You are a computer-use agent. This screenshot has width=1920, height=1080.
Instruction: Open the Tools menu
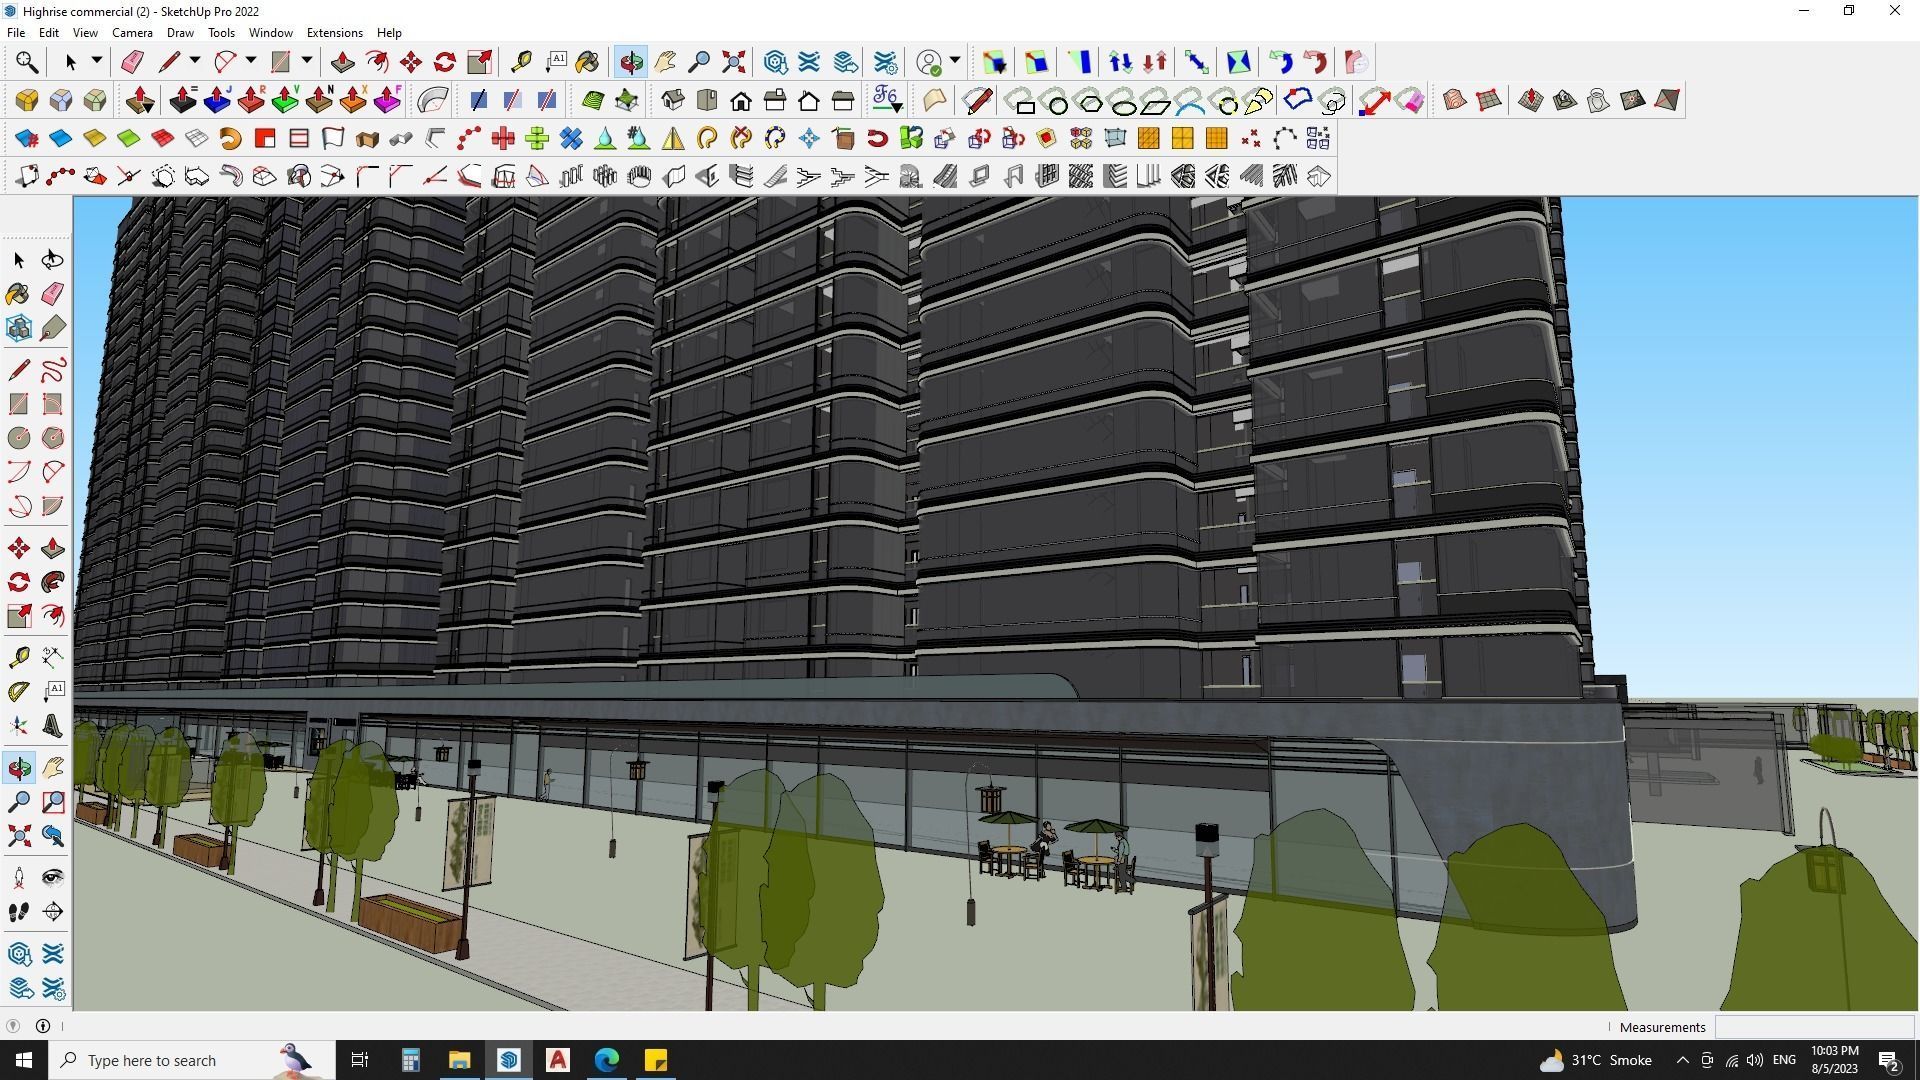coord(221,33)
